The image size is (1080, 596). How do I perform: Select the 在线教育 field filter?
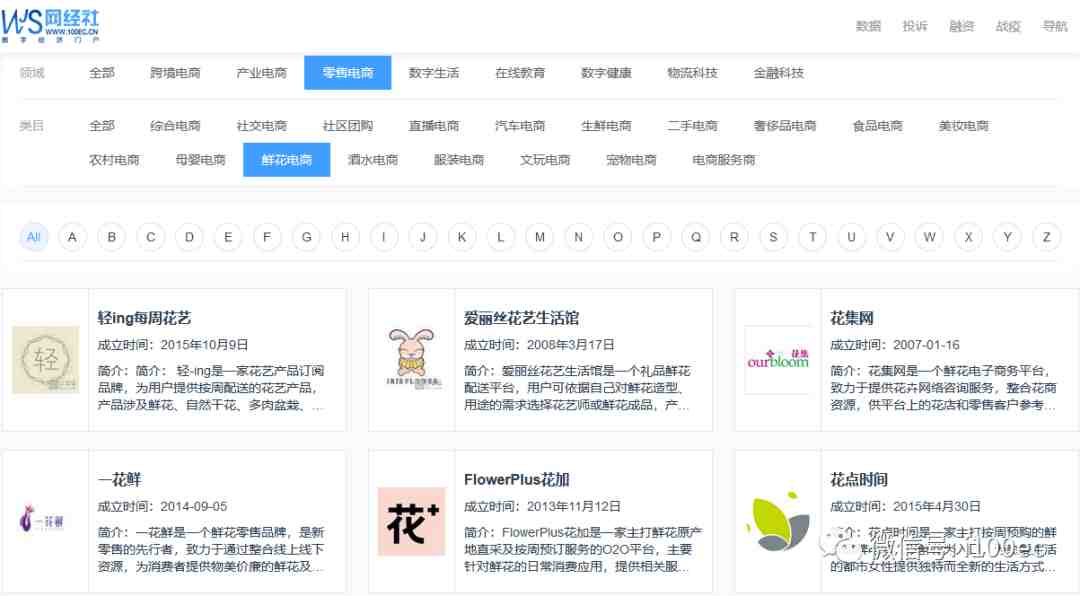pyautogui.click(x=520, y=72)
